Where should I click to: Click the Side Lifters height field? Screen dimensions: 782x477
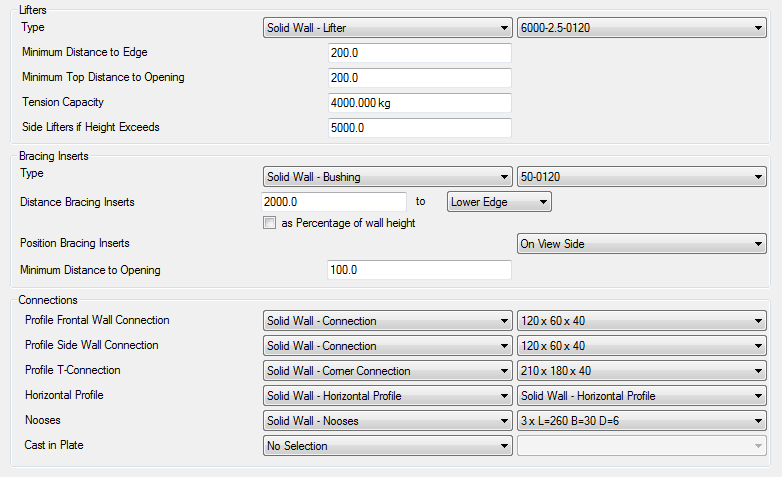pyautogui.click(x=419, y=128)
